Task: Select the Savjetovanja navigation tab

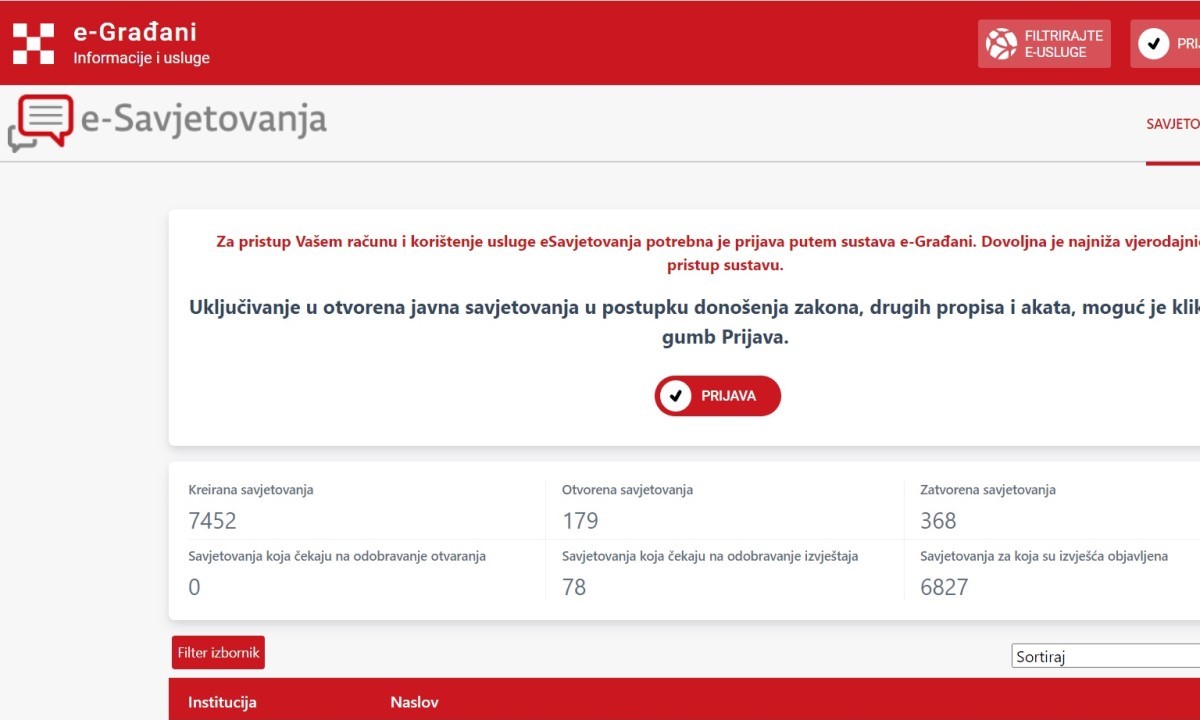Action: [x=1173, y=124]
